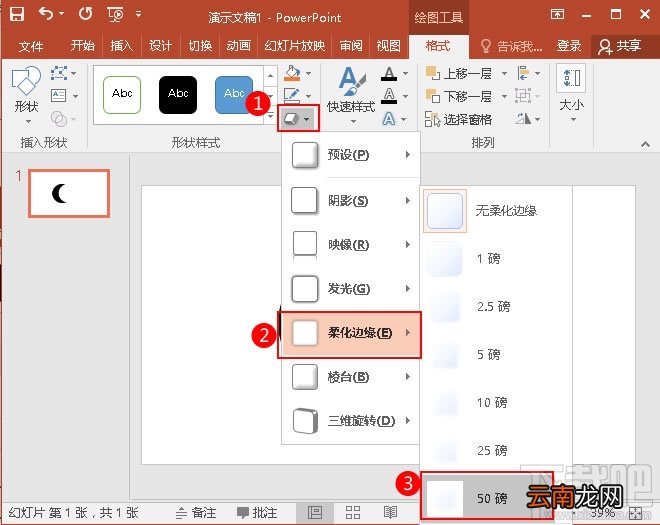Click the Shape Fill paint bucket icon
The image size is (660, 525).
(x=292, y=73)
